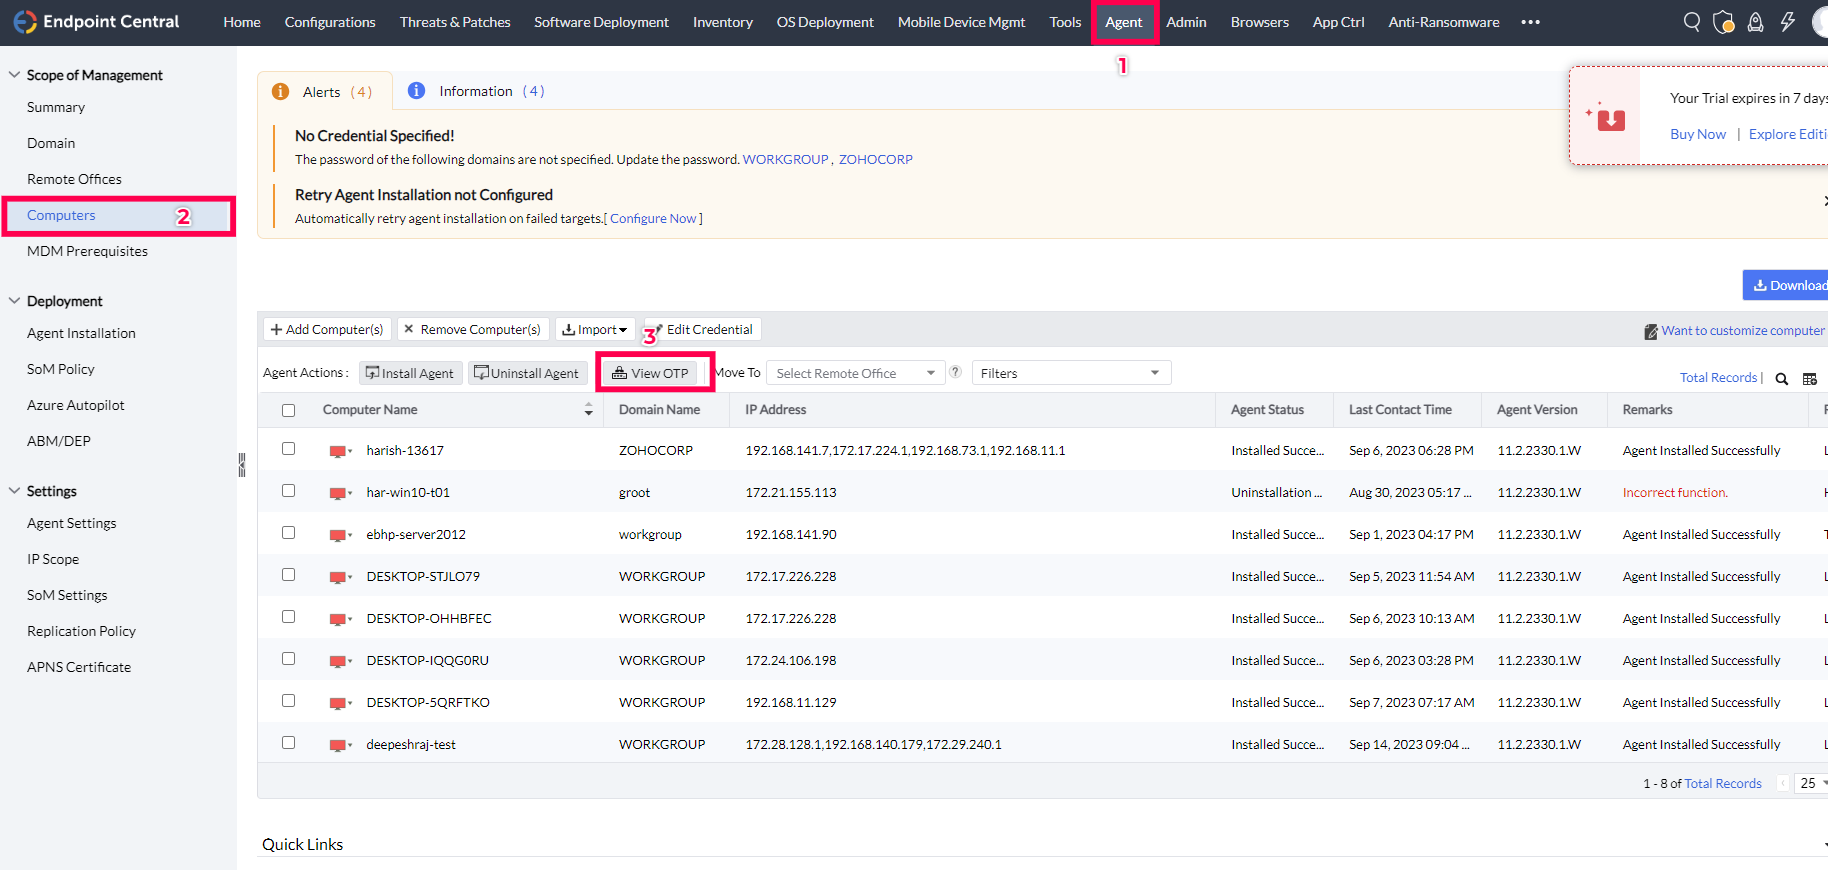1828x870 pixels.
Task: Tick the checkbox for DESKTOP-IQQG0RU
Action: (289, 659)
